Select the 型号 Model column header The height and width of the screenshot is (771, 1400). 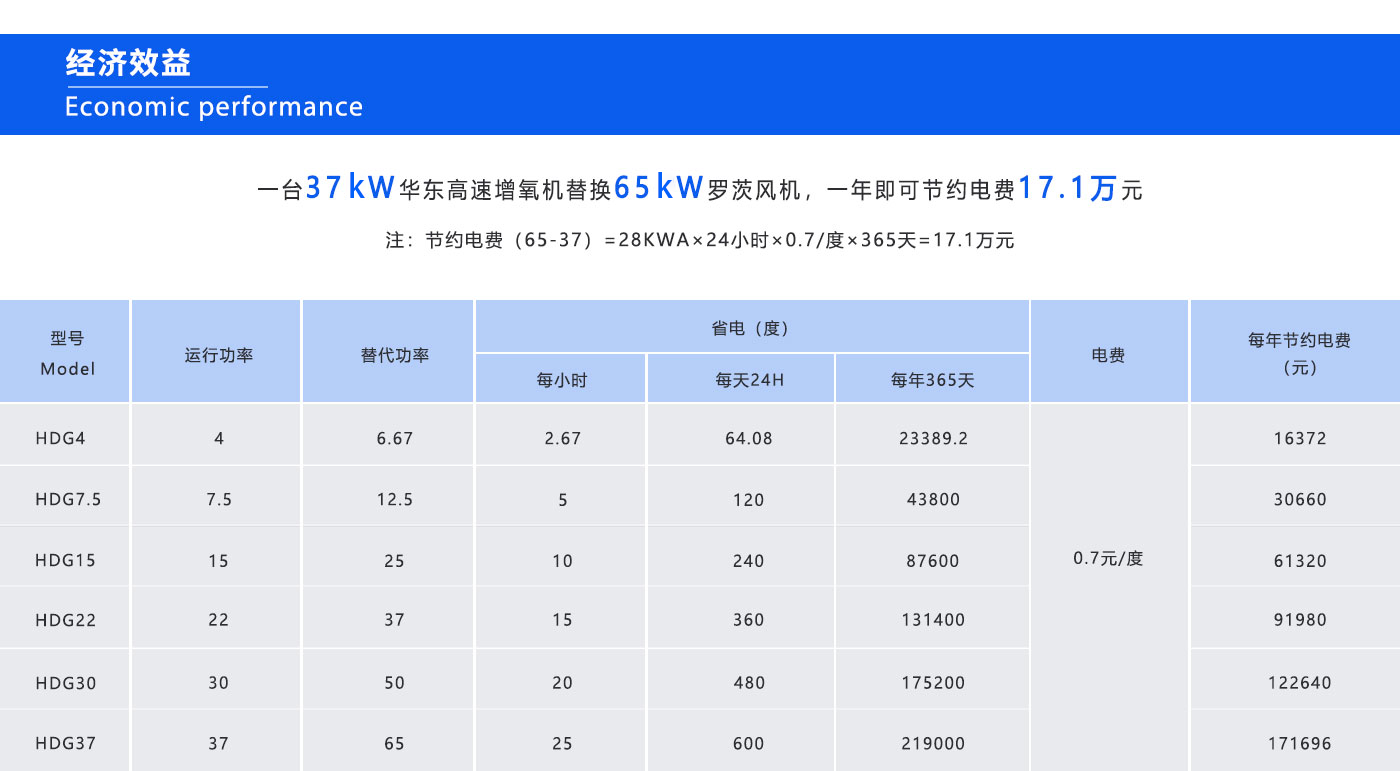pos(67,353)
